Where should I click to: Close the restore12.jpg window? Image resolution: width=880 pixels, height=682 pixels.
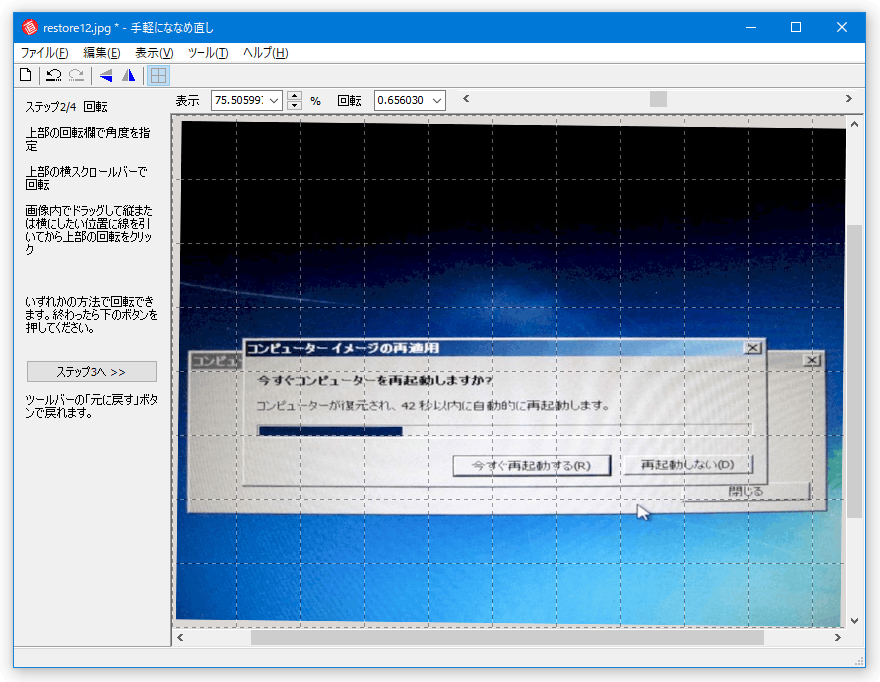click(x=842, y=27)
